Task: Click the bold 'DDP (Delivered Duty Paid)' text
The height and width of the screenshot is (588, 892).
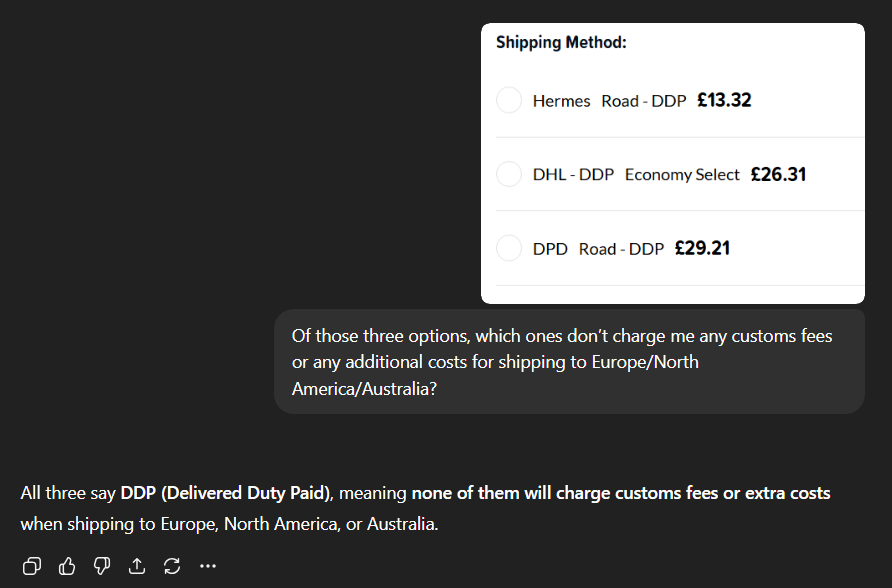Action: pos(227,493)
